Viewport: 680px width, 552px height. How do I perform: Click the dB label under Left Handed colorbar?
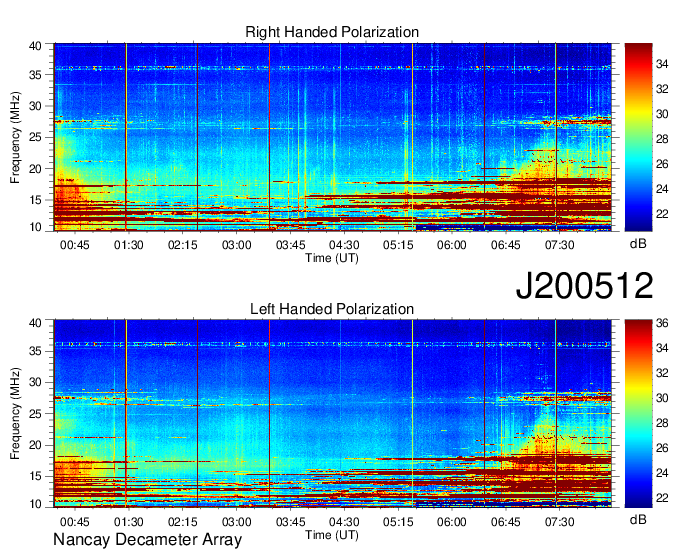pyautogui.click(x=638, y=519)
